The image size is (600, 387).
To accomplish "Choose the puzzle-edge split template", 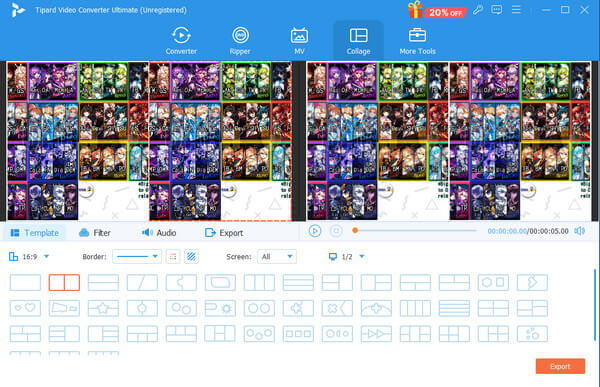I will click(181, 282).
